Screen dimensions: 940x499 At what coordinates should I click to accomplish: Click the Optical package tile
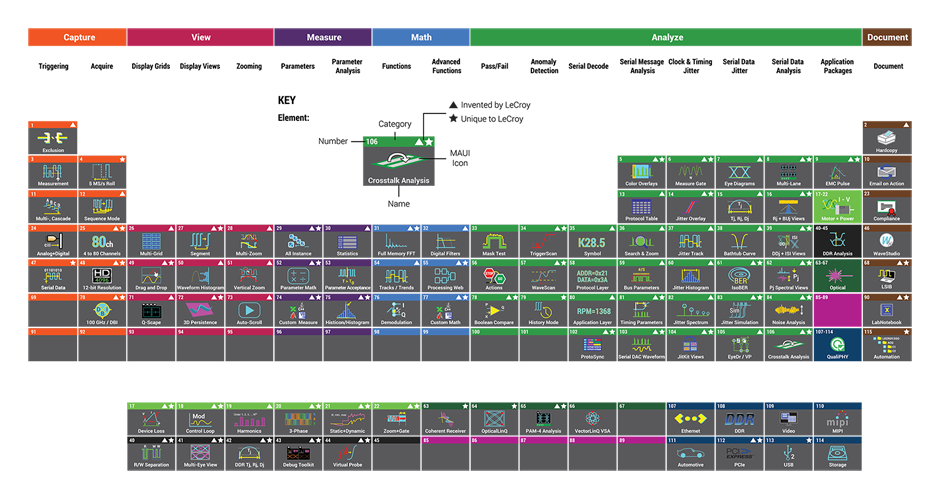point(837,276)
